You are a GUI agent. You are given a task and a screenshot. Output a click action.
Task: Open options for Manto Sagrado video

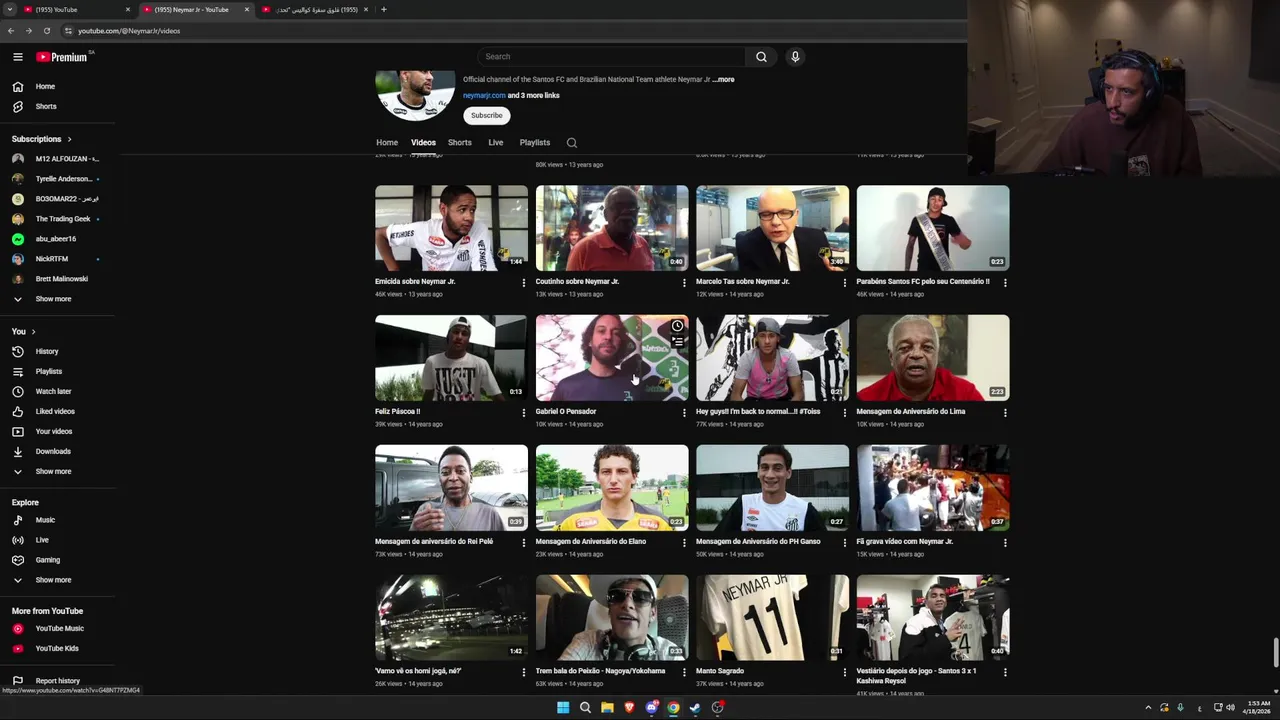point(845,673)
